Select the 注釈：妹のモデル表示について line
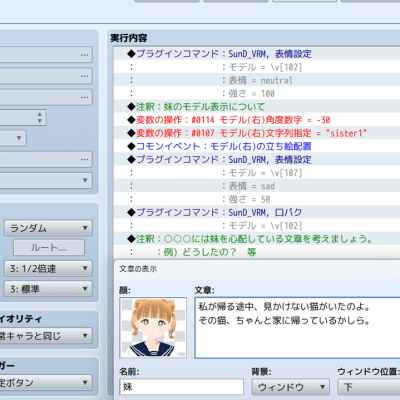 pos(257,107)
